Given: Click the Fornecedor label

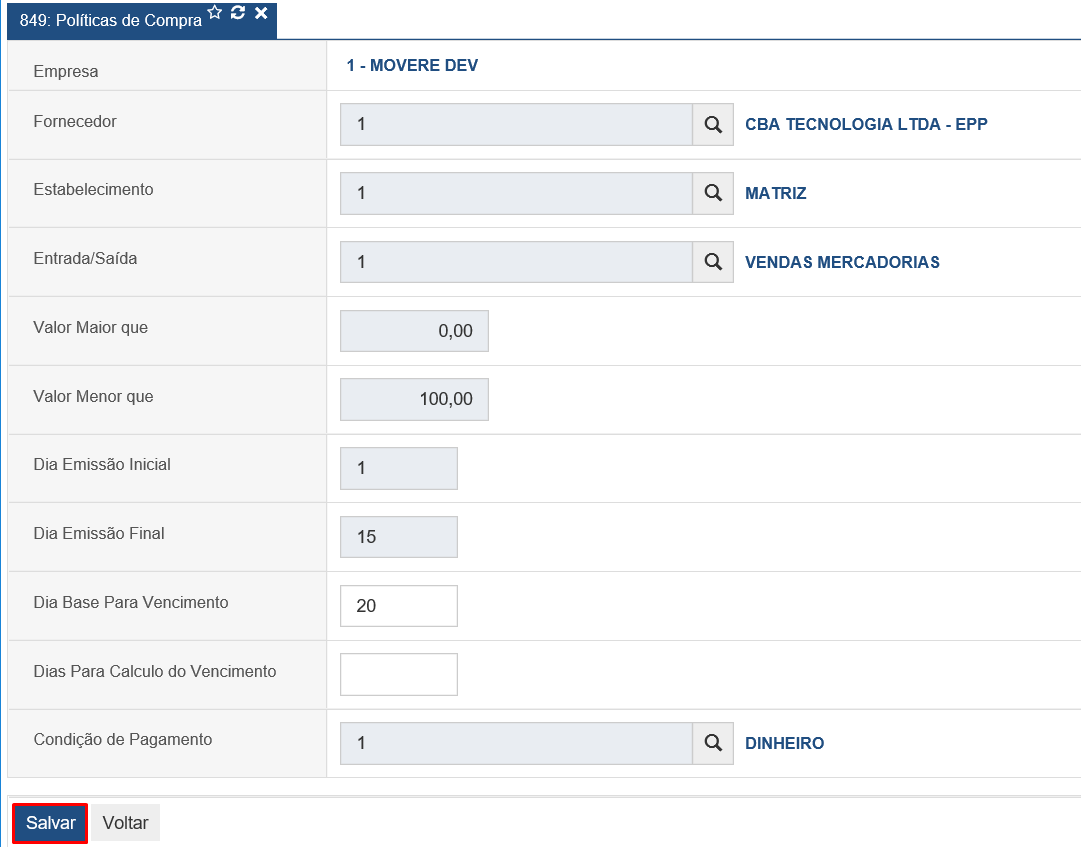Looking at the screenshot, I should coord(75,121).
